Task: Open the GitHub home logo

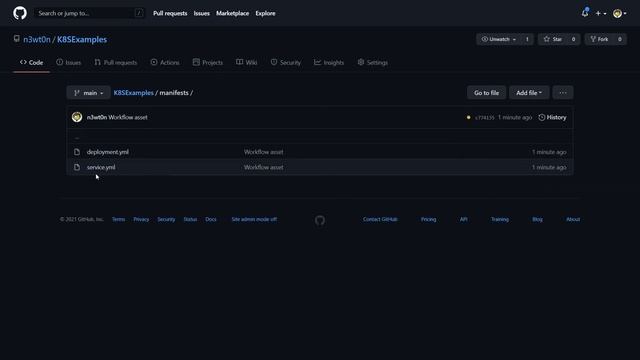Action: (20, 13)
